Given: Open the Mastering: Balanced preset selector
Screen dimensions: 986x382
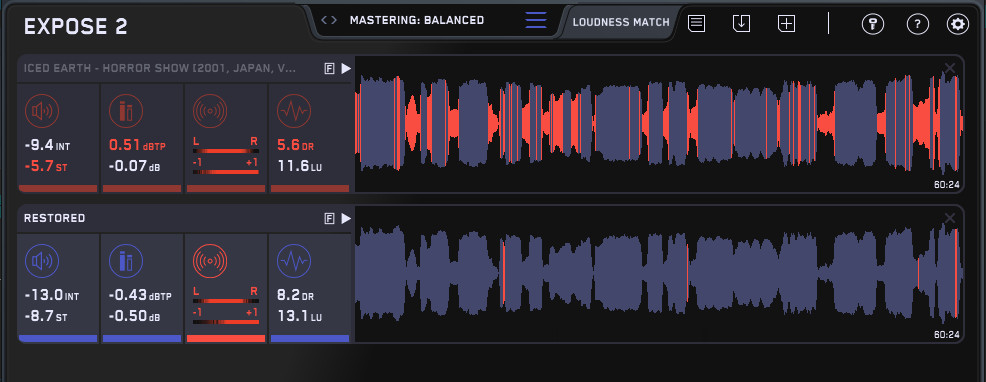Looking at the screenshot, I should tap(417, 20).
